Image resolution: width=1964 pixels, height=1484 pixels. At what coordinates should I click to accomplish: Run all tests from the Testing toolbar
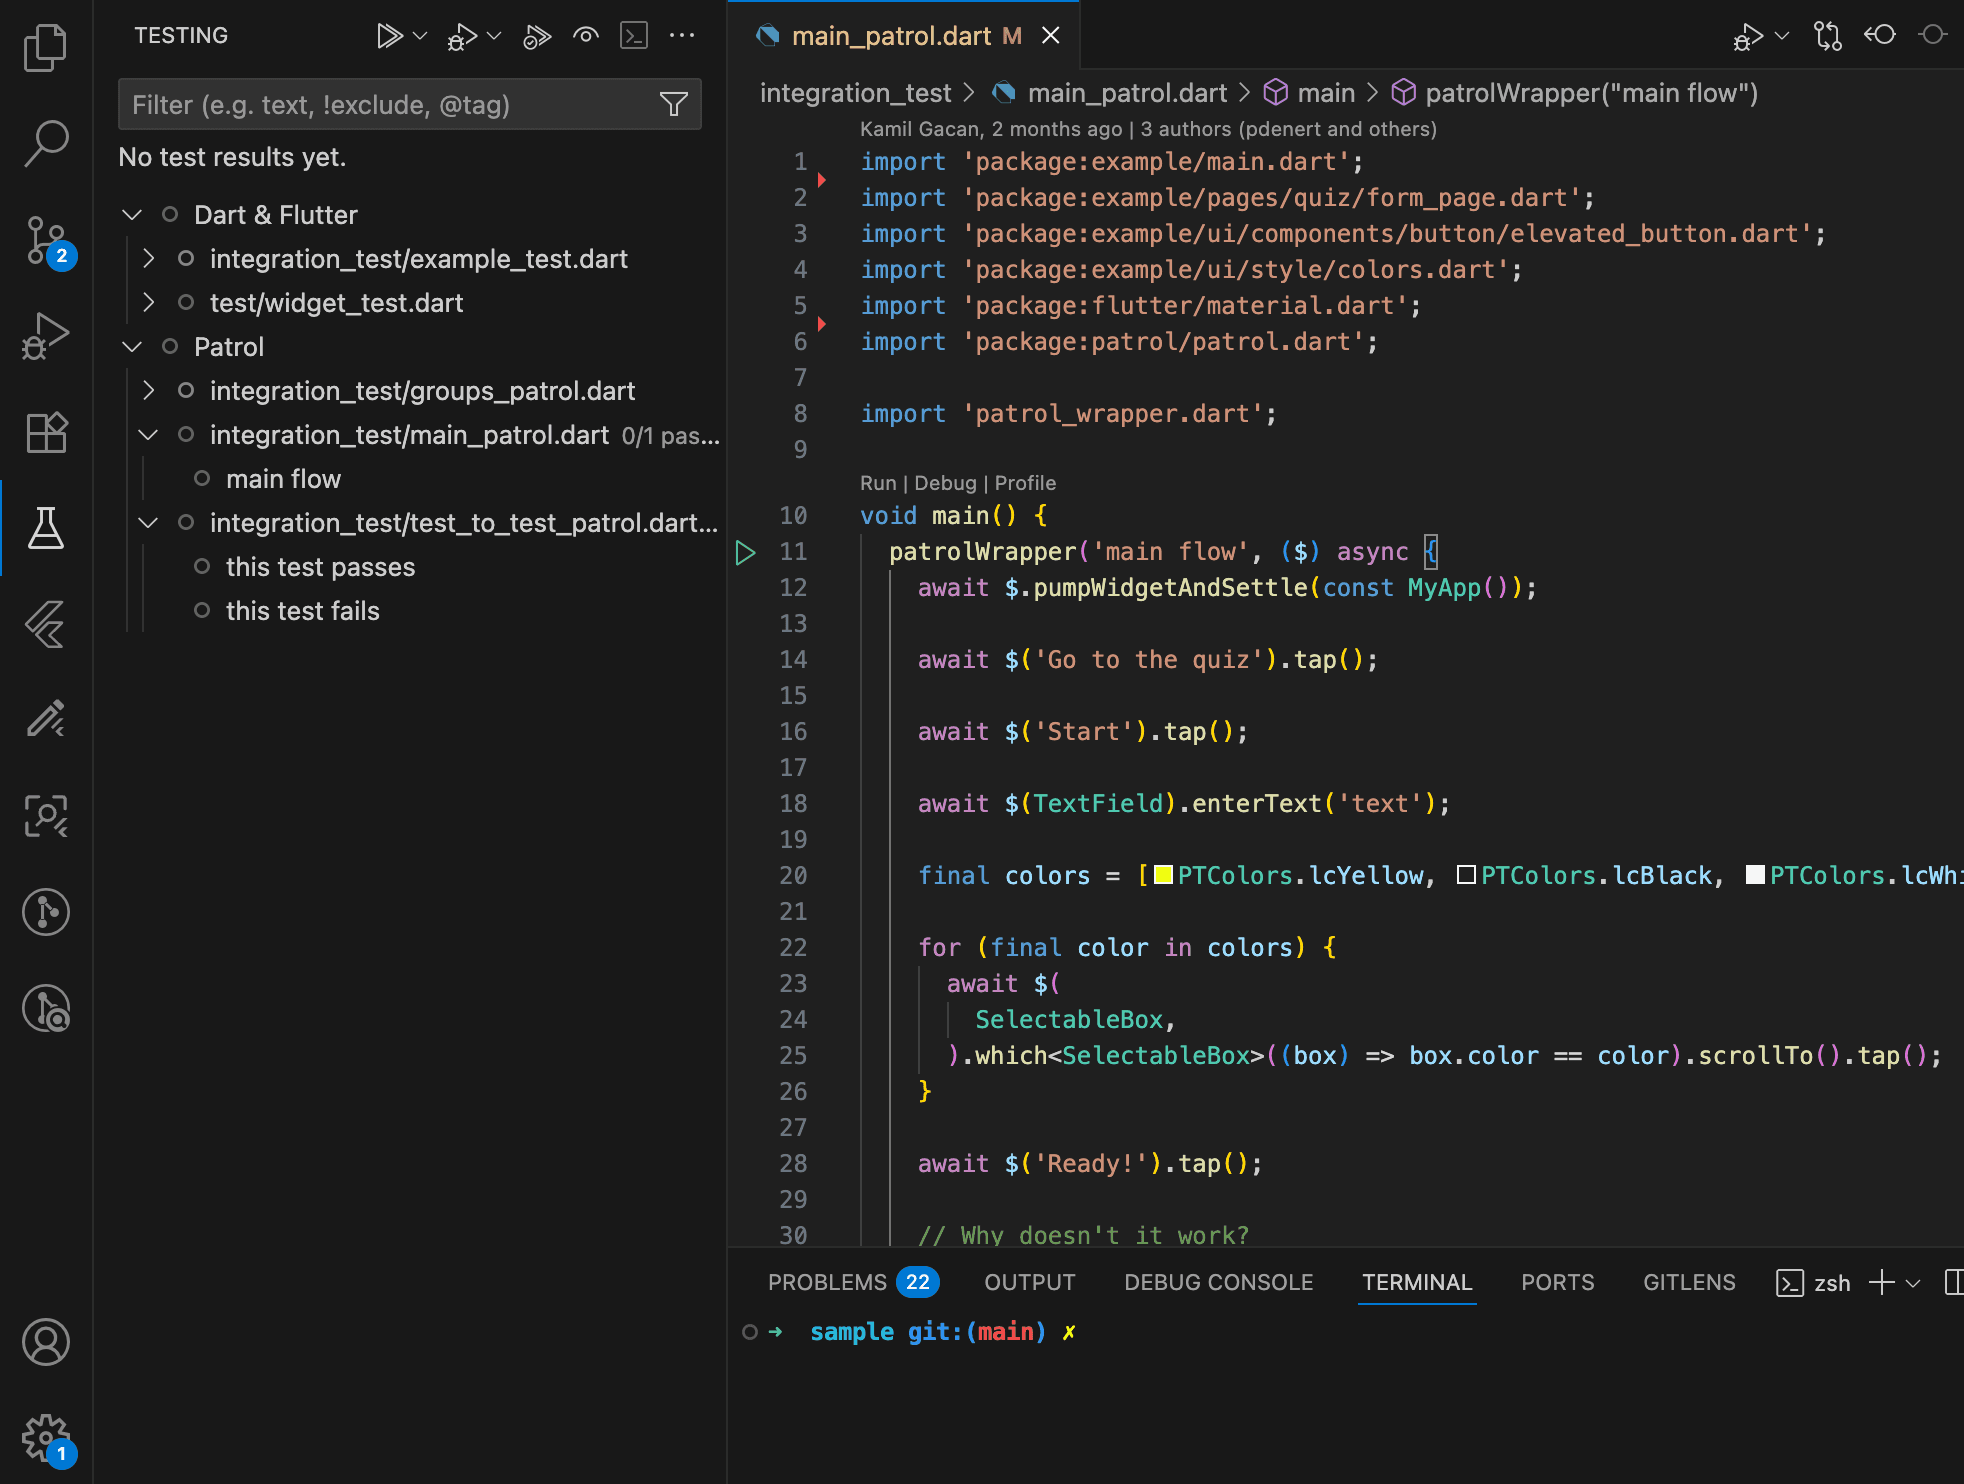click(x=390, y=35)
